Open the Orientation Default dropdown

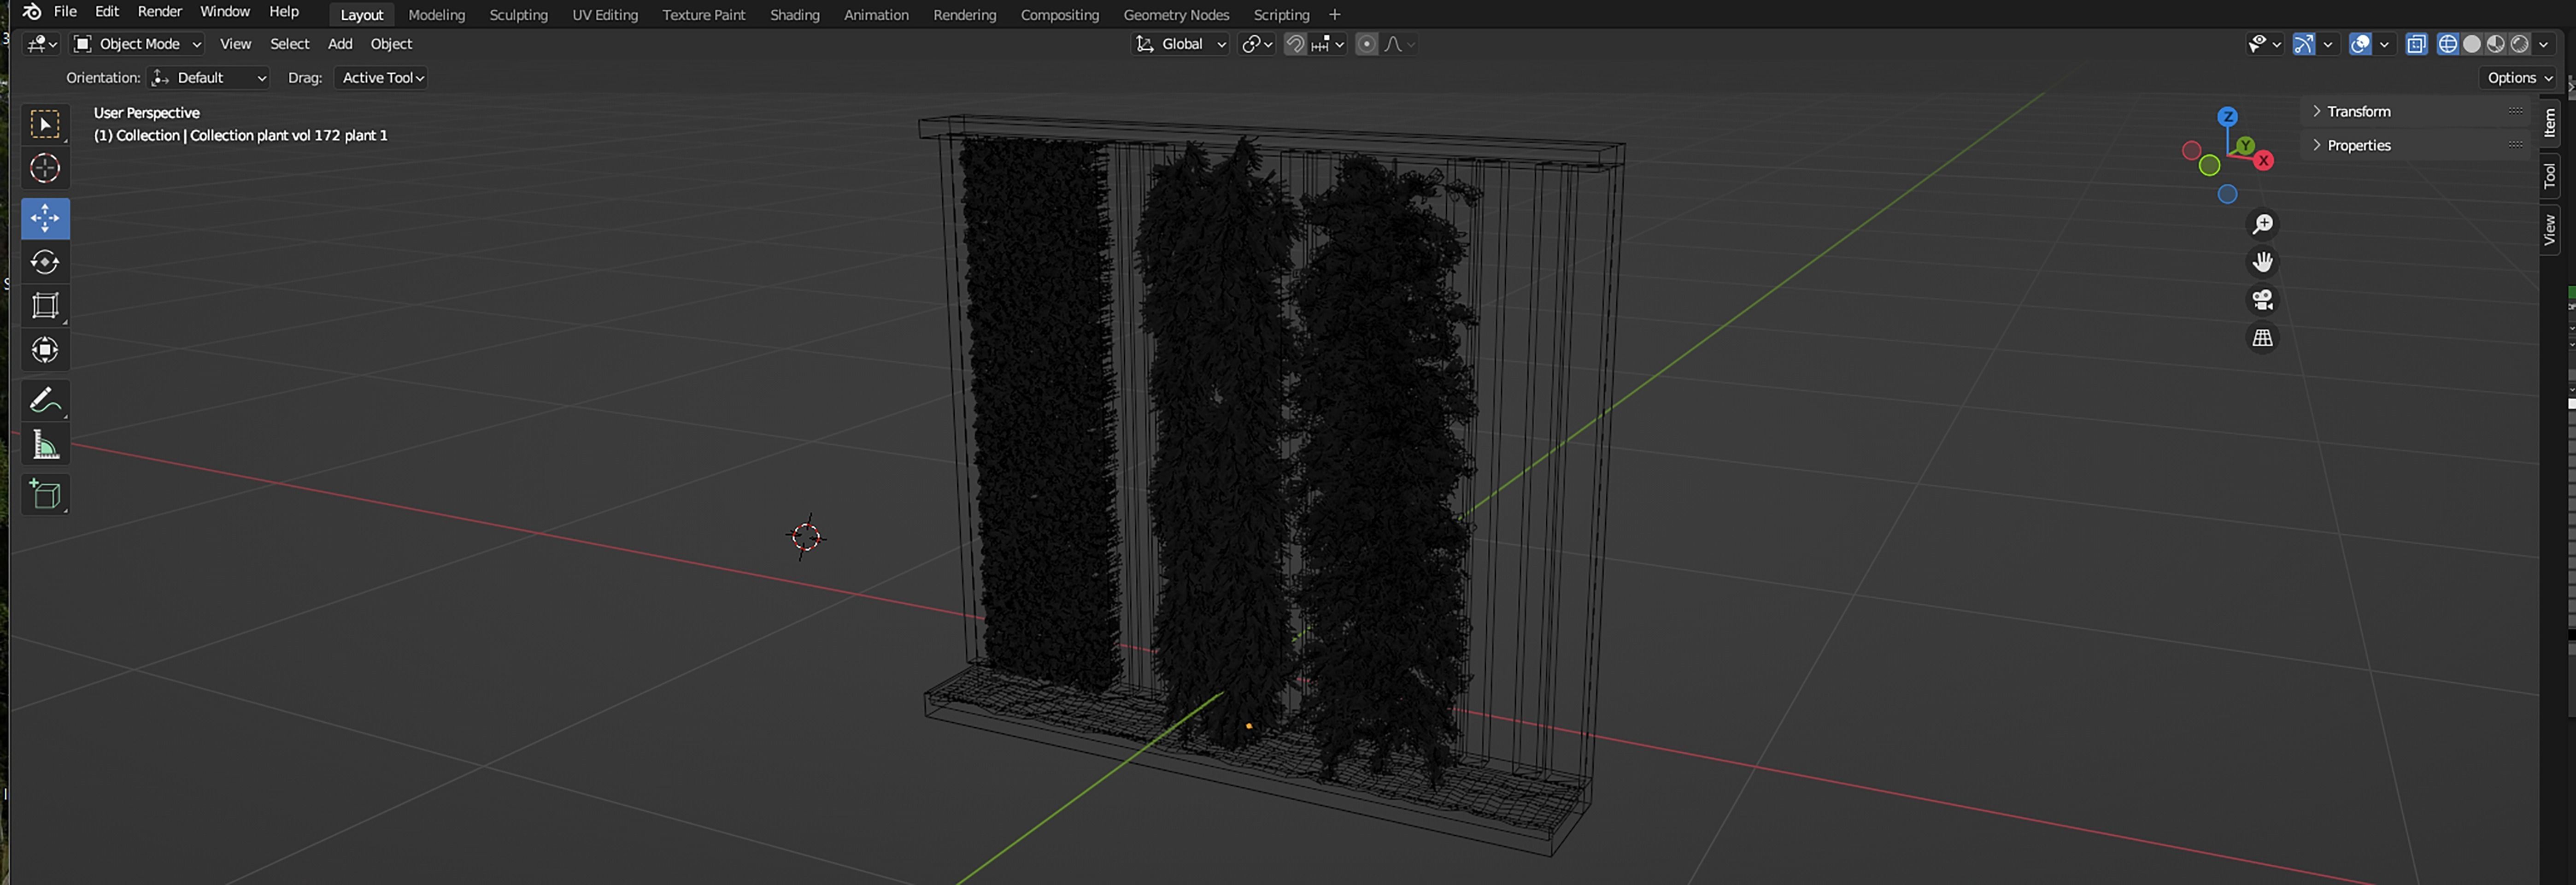[209, 78]
